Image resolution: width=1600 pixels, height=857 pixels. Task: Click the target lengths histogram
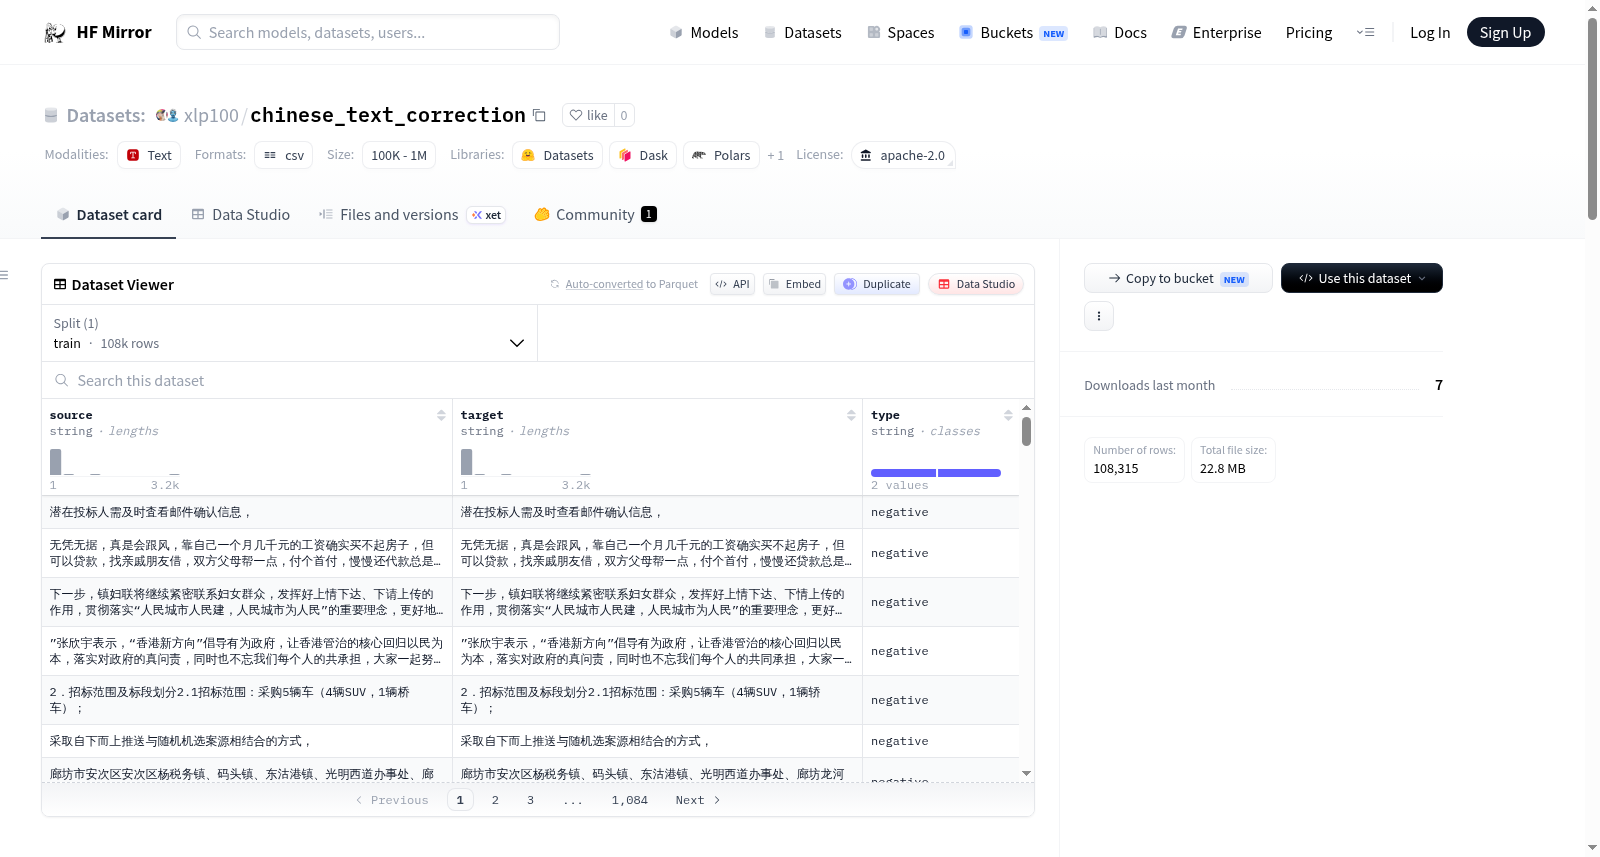pos(525,462)
